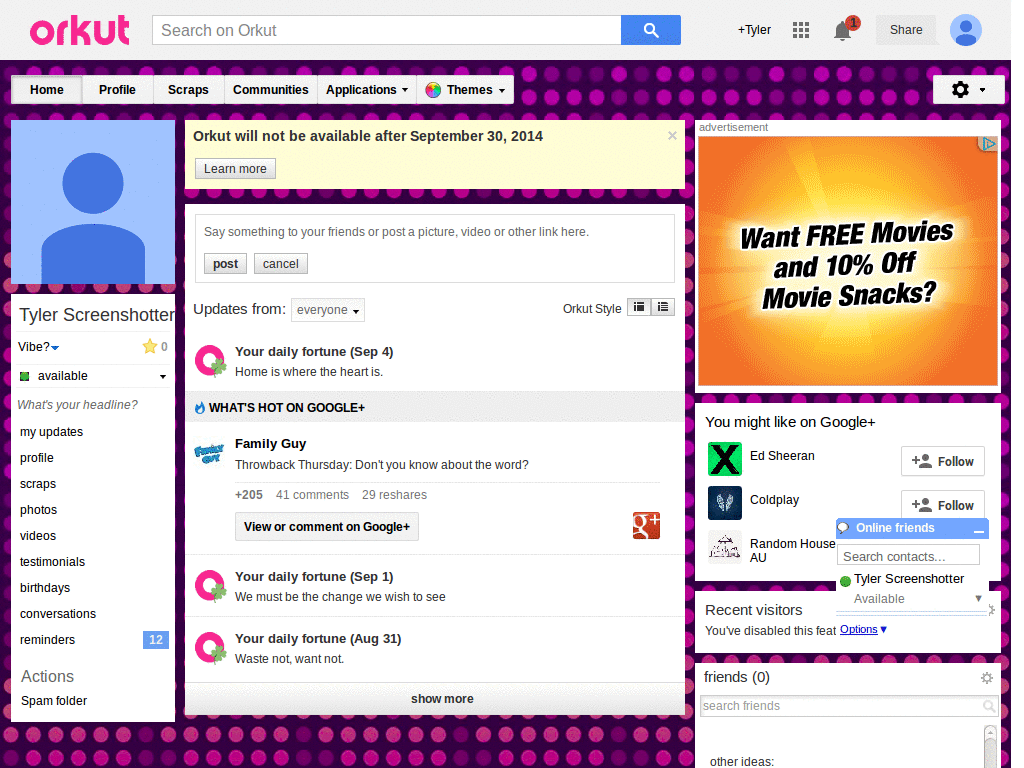1024x768 pixels.
Task: Follow Ed Sheeran on Google+
Action: pos(941,461)
